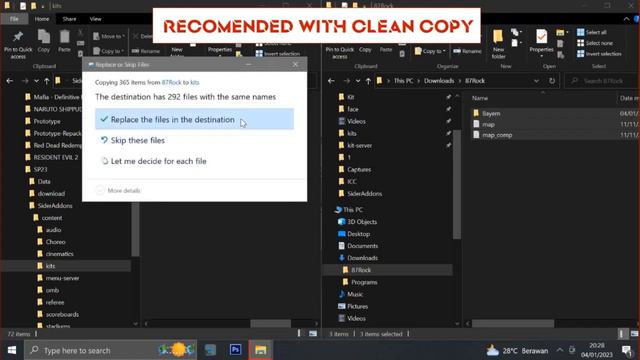Open scoreboards folder in left tree
The width and height of the screenshot is (640, 360).
(62, 314)
